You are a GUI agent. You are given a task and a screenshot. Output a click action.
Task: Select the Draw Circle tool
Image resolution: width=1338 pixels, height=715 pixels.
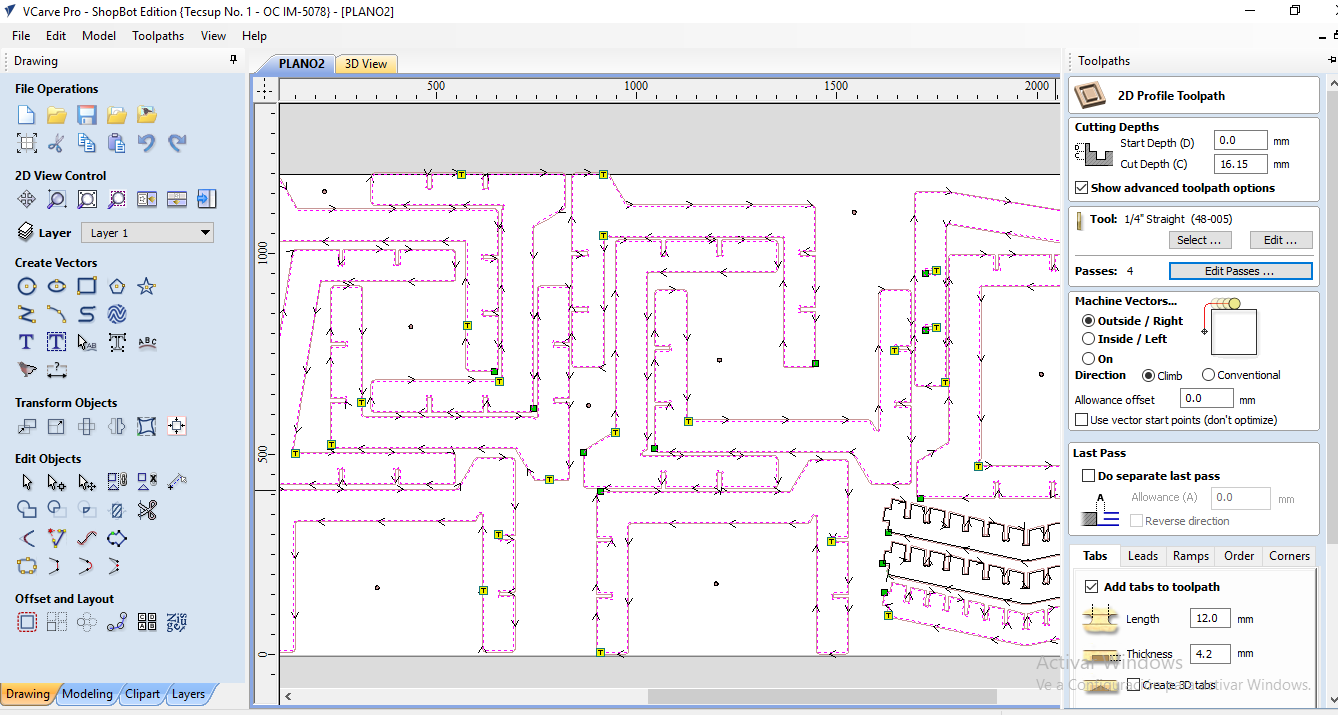click(x=27, y=287)
